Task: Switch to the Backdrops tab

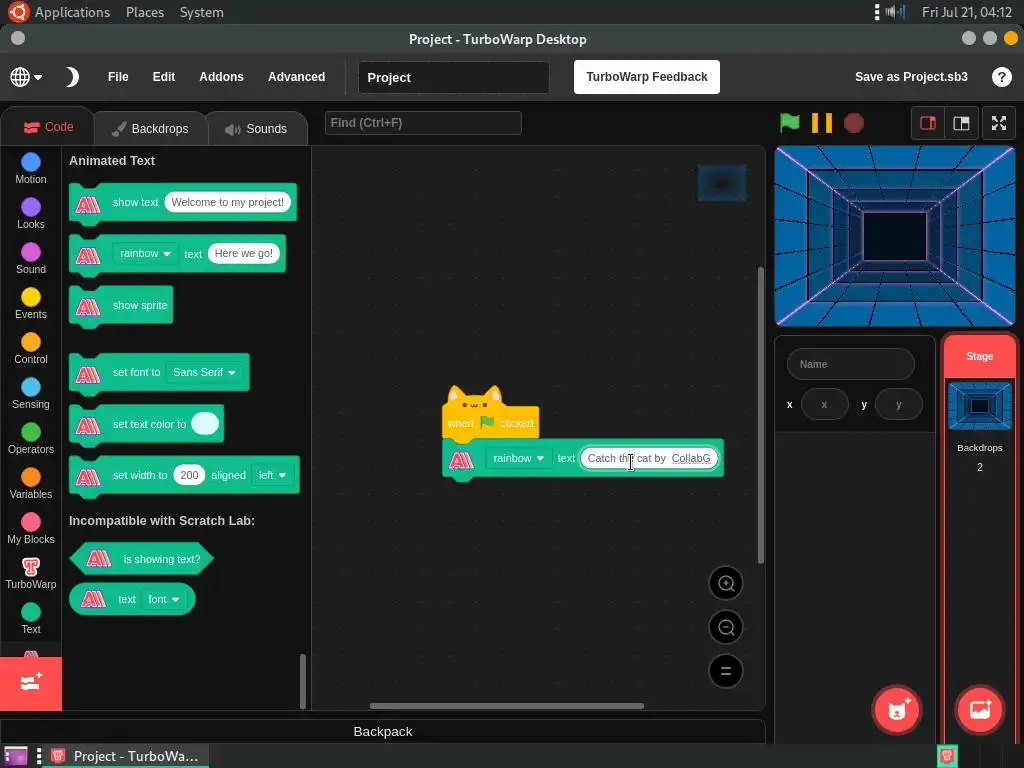Action: tap(151, 129)
